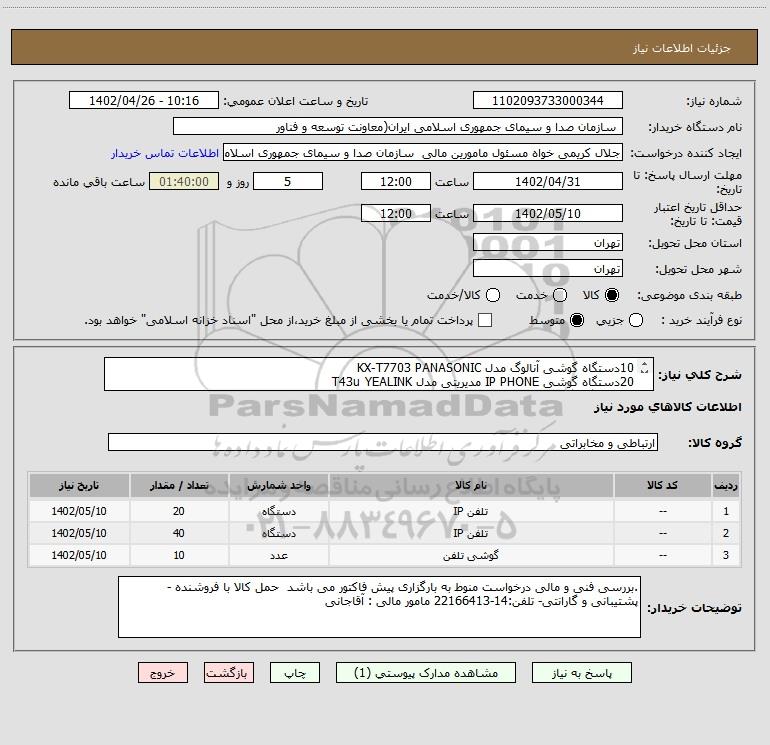Click quantity 40 in row 2

179,533
